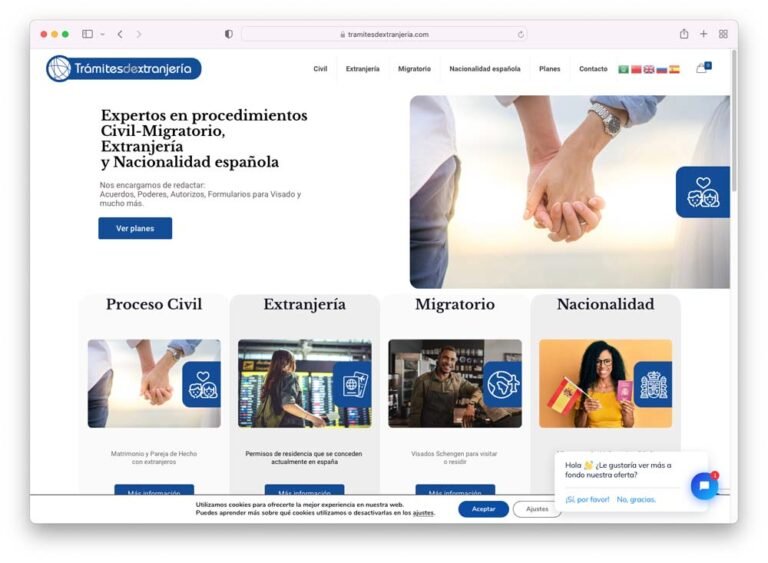Accept cookies with the Aceptar button
Image resolution: width=768 pixels, height=563 pixels.
click(483, 509)
